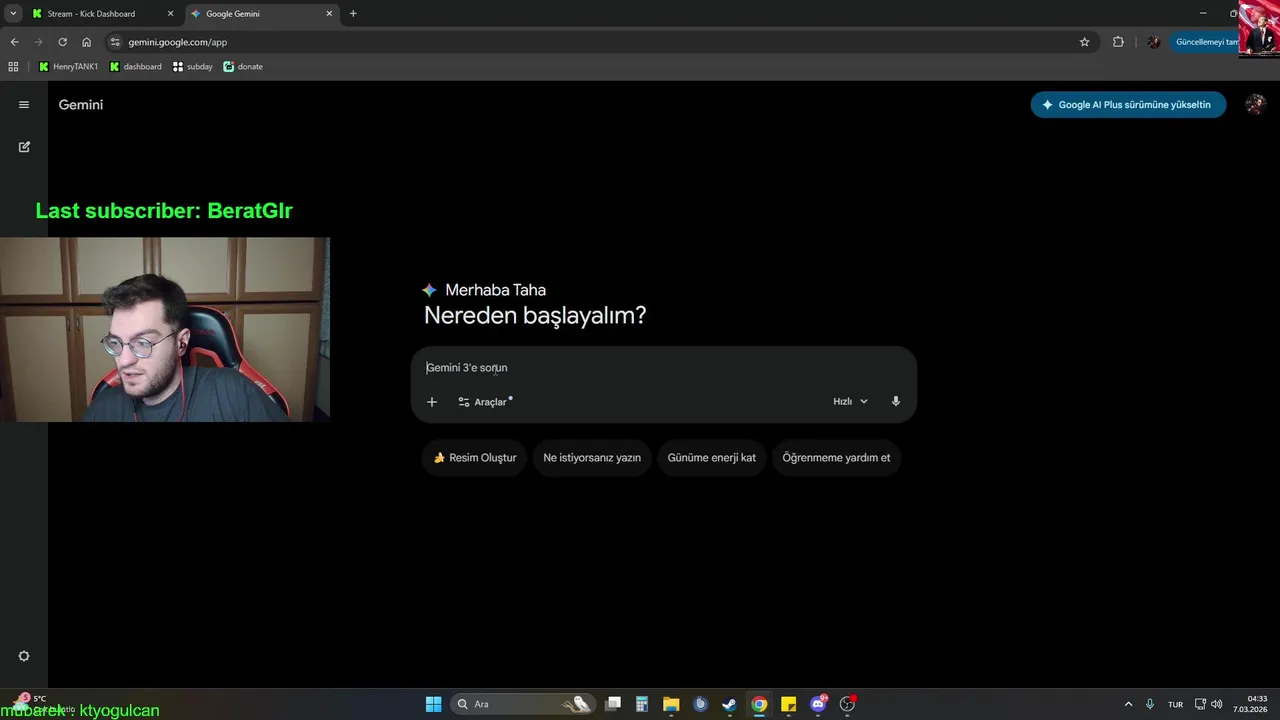
Task: Open File Explorer from the taskbar
Action: [671, 704]
